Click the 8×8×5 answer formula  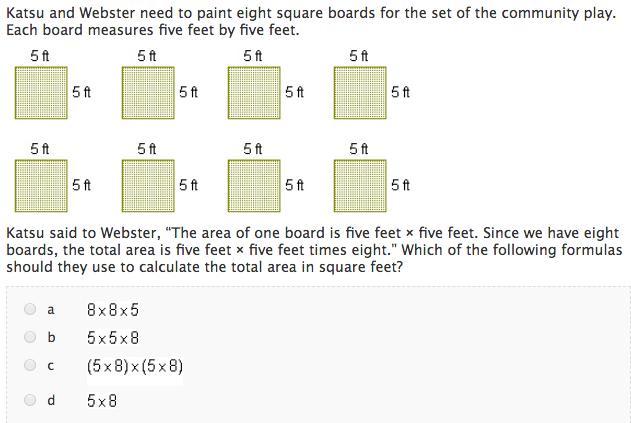[113, 310]
